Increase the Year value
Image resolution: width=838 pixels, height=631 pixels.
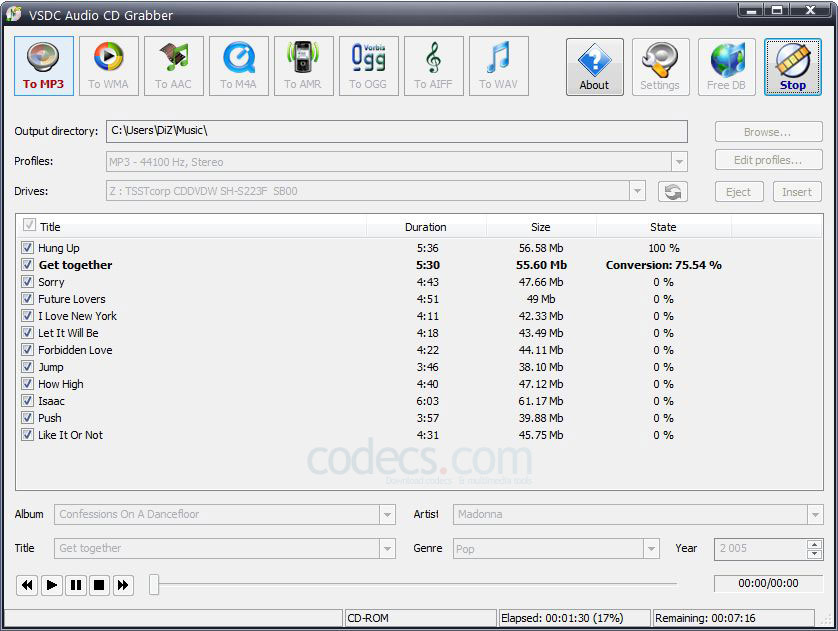(x=814, y=544)
